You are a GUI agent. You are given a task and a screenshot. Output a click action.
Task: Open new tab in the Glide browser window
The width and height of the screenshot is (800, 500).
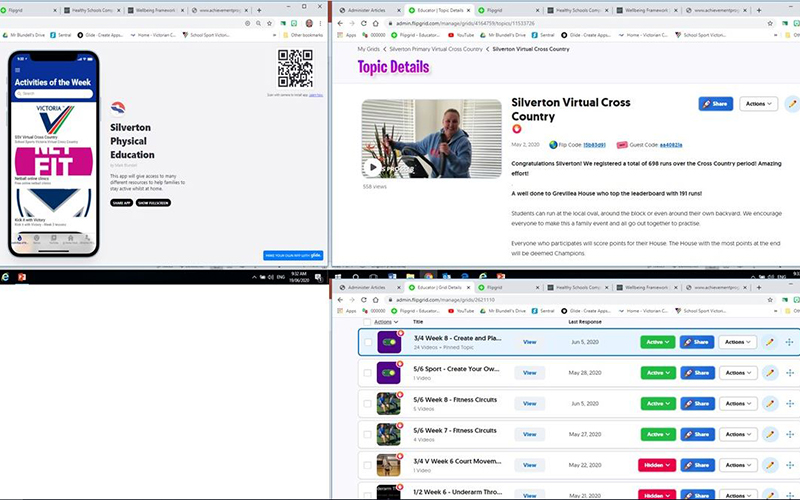tap(259, 10)
